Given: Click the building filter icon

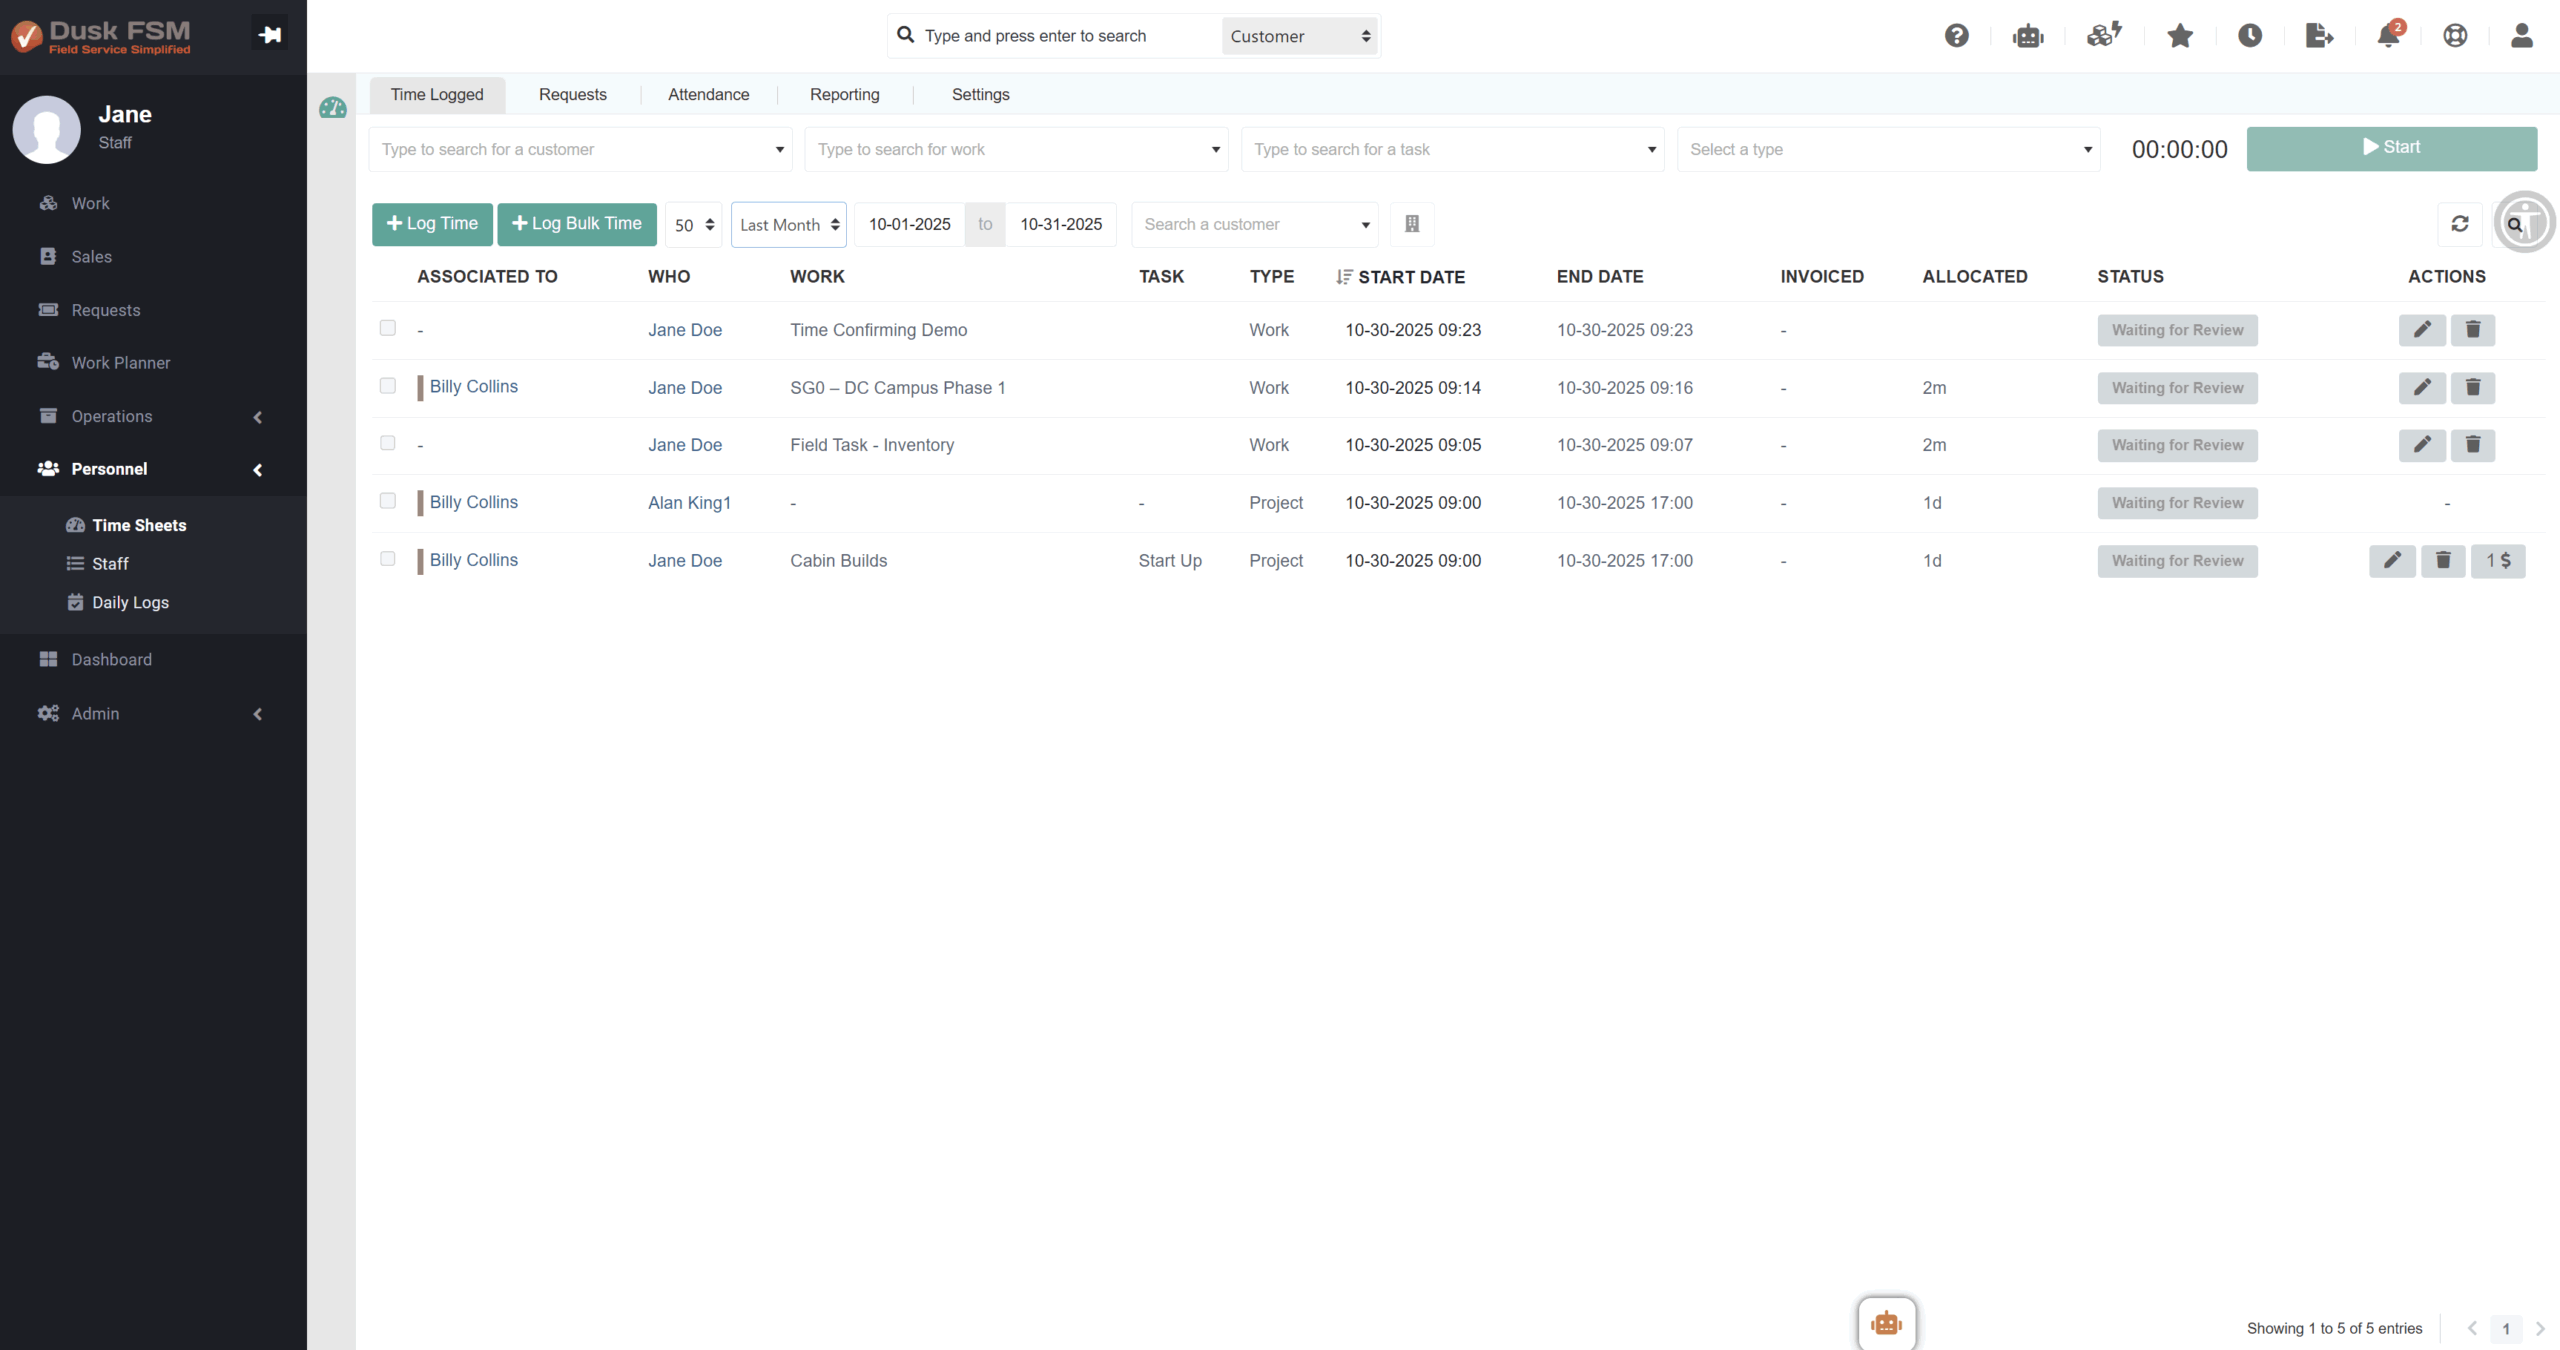Looking at the screenshot, I should click(1412, 224).
